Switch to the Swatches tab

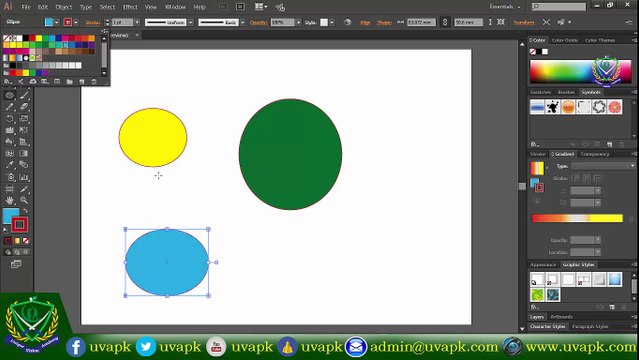[540, 92]
